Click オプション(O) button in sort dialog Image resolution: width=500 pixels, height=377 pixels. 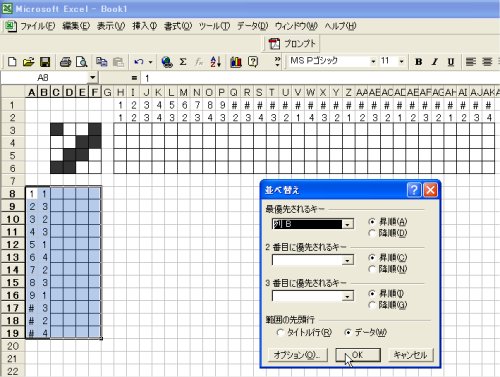click(297, 355)
